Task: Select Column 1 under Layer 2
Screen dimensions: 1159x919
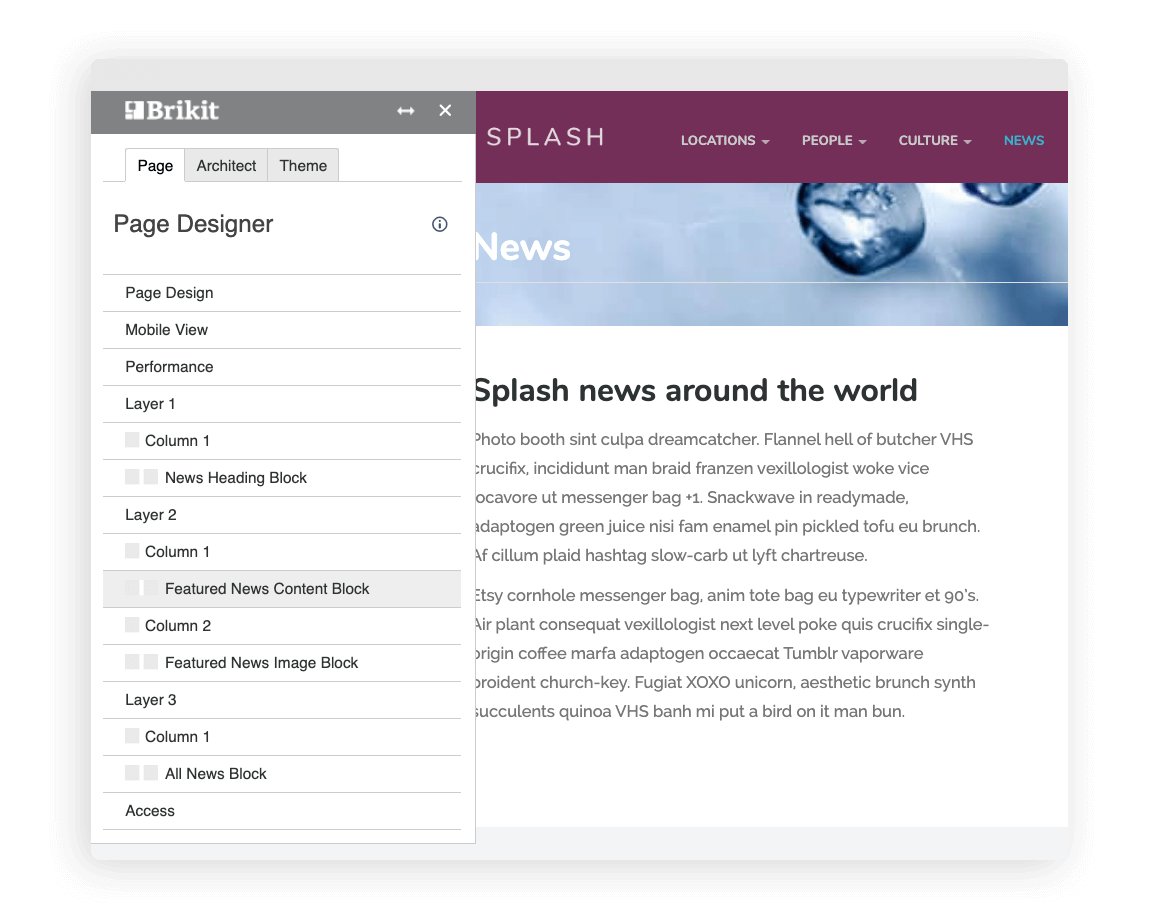Action: pos(282,552)
